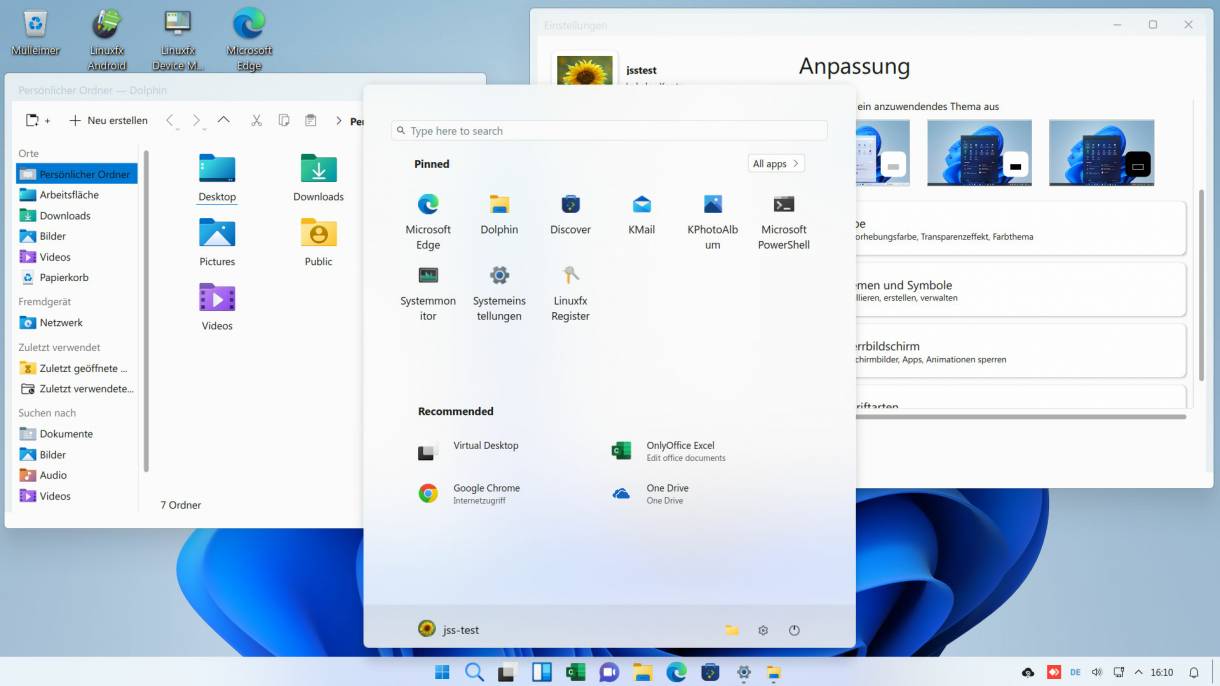Click the Paste clipboard icon in Dolphin

[x=310, y=120]
